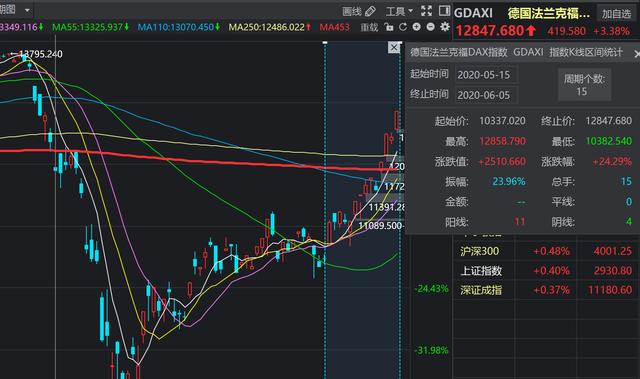Open the 画线 drawing pencil tool
Image resolution: width=640 pixels, height=379 pixels.
pos(359,11)
